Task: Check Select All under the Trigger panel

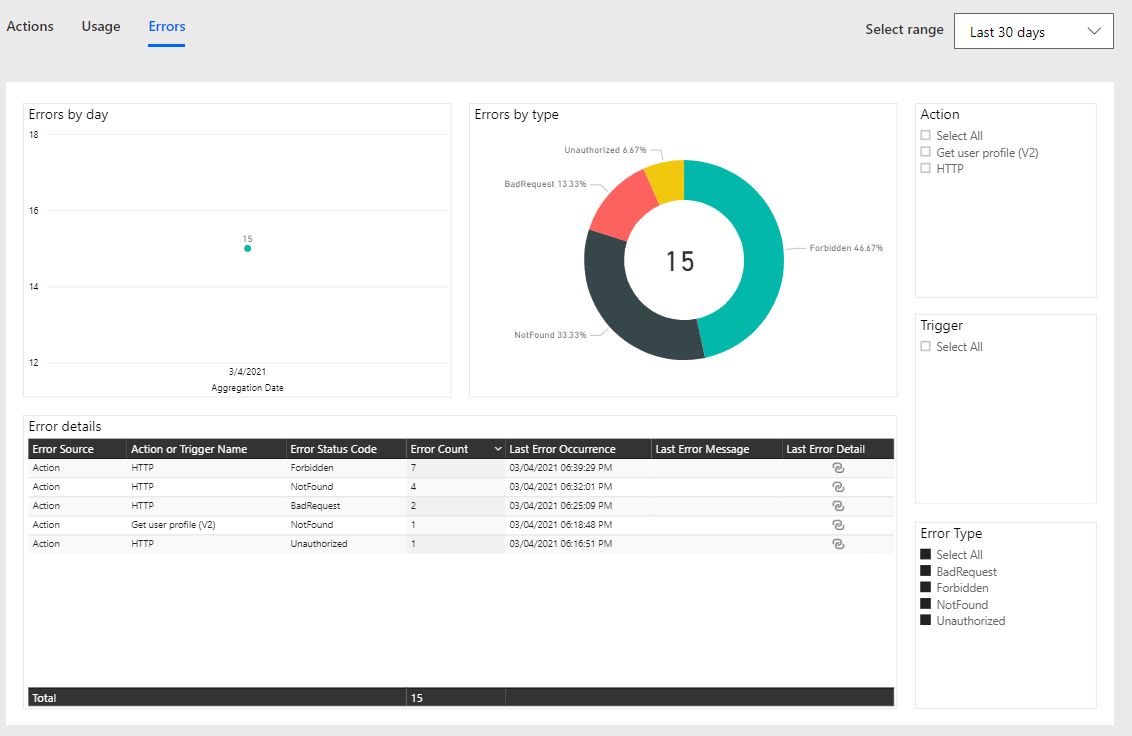Action: (x=925, y=346)
